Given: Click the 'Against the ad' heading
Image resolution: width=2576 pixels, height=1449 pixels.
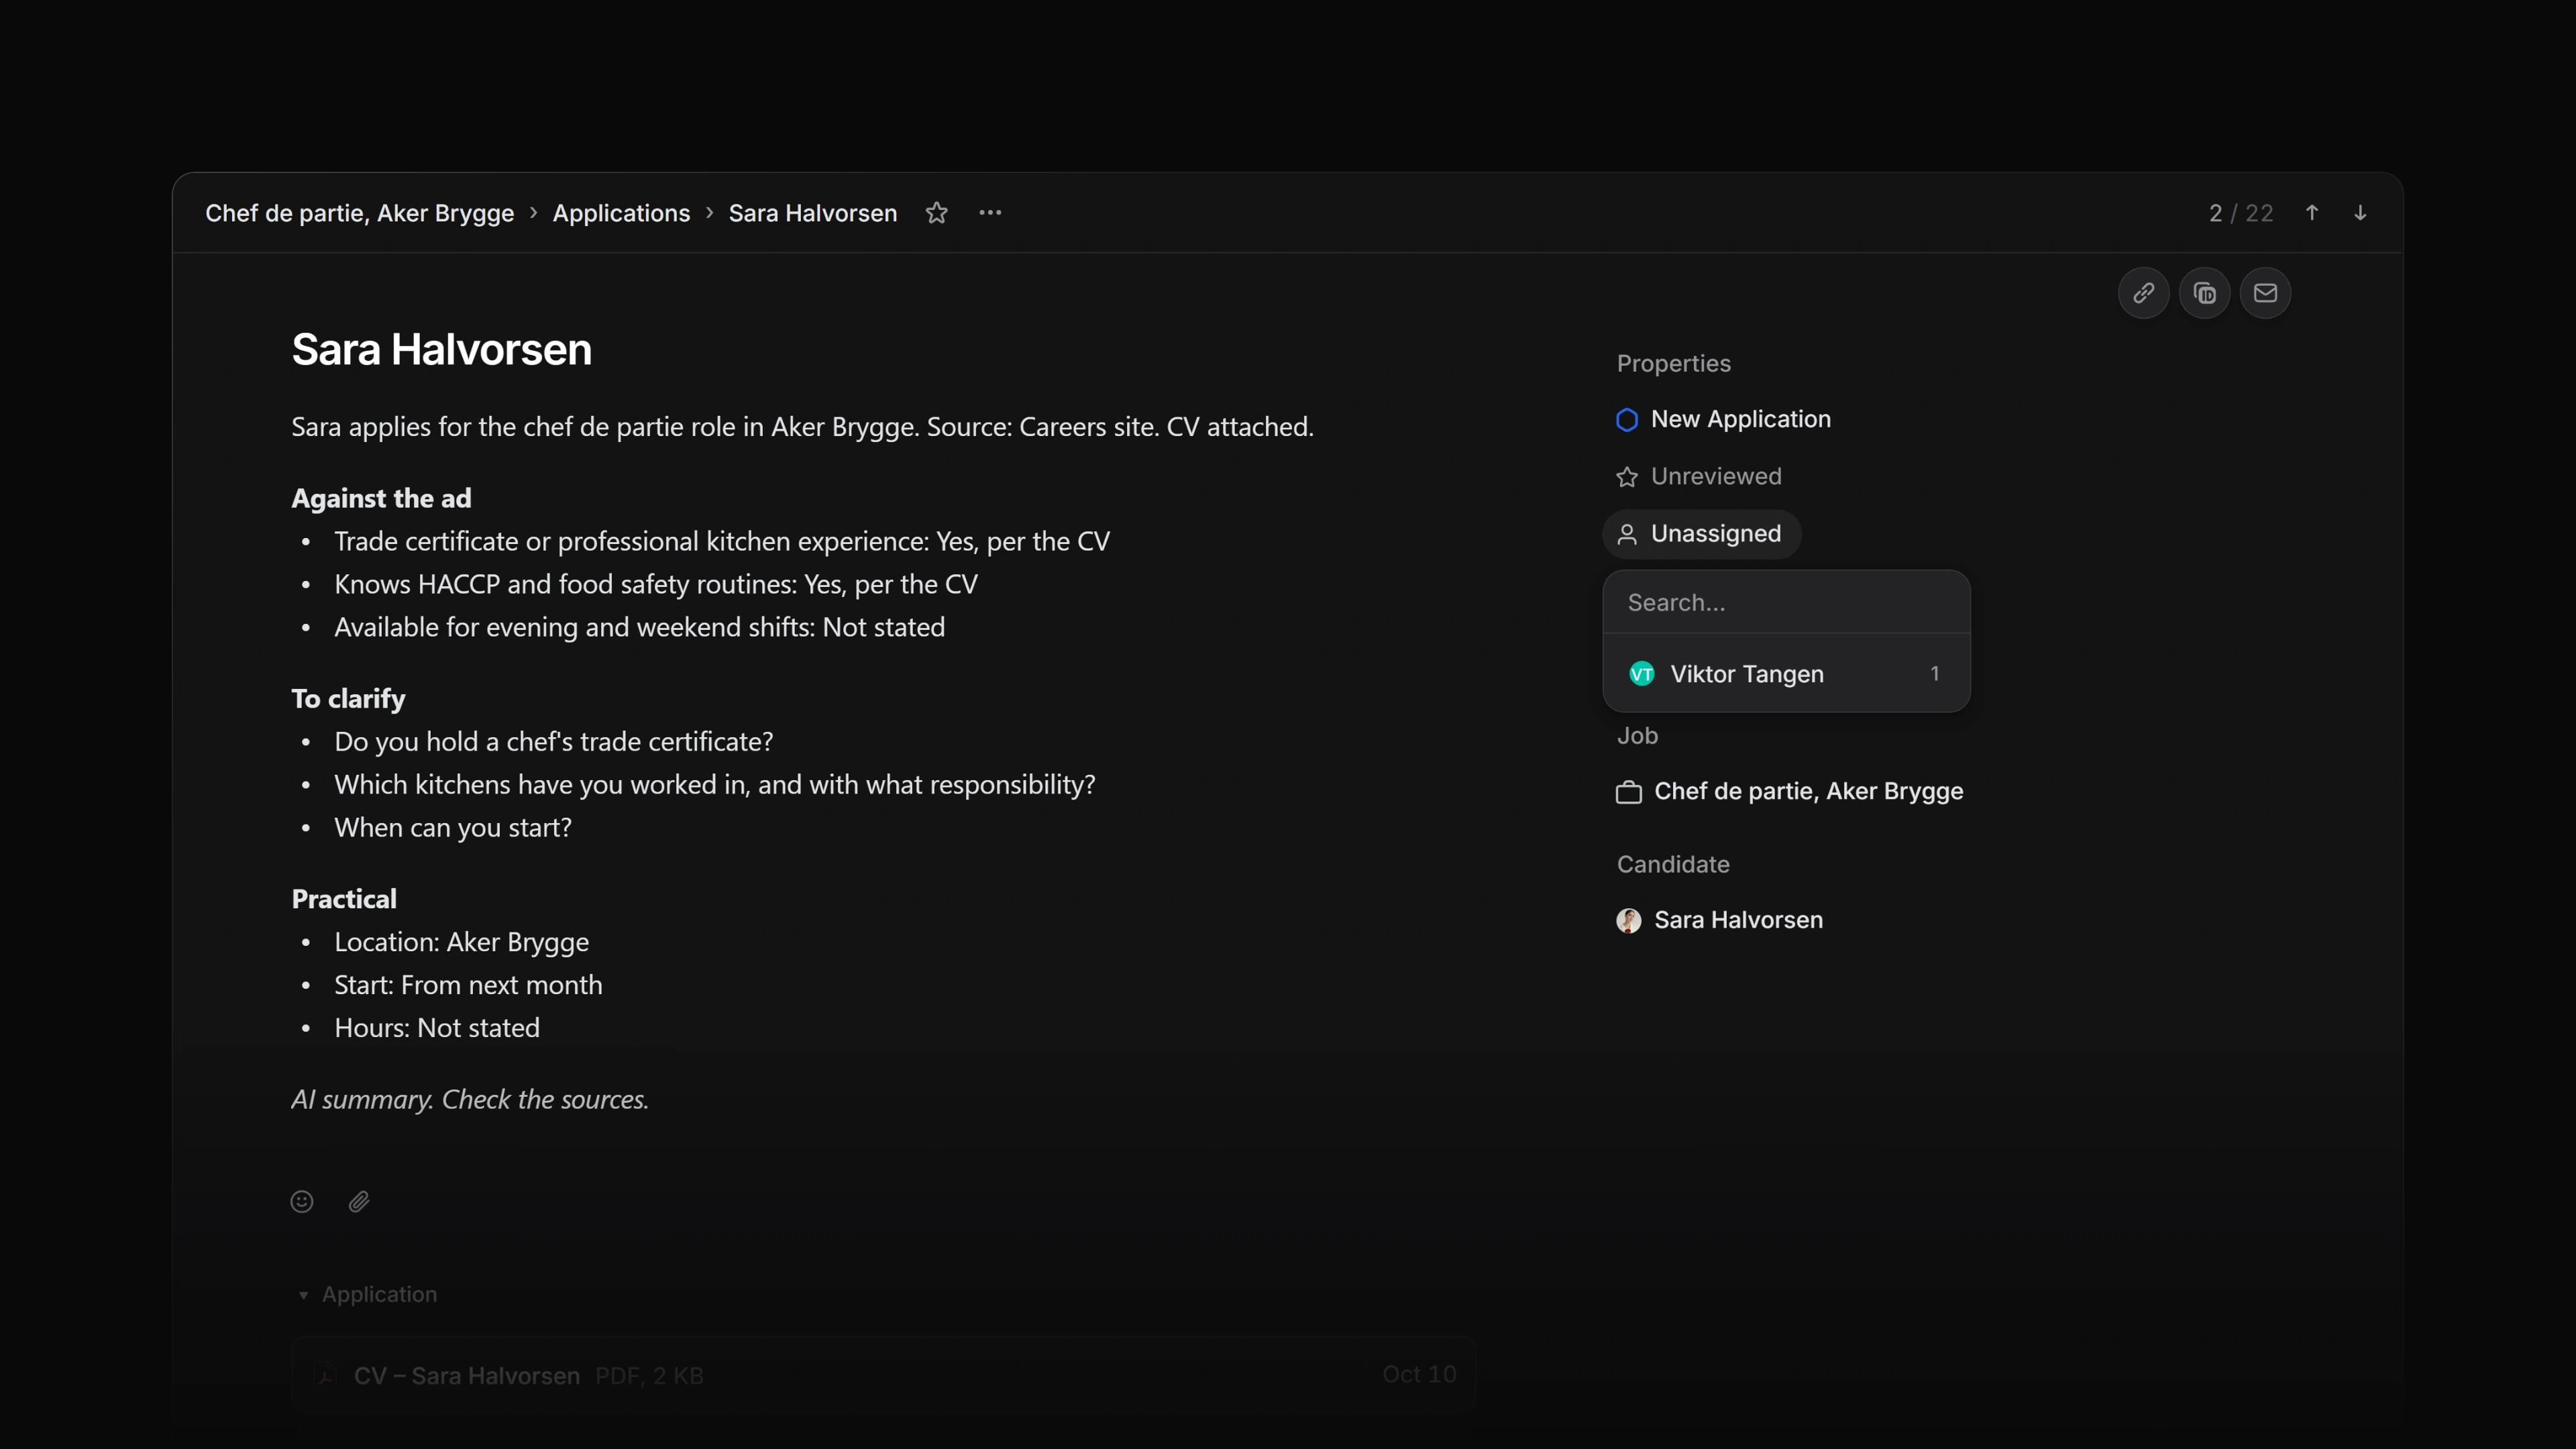Looking at the screenshot, I should point(381,498).
